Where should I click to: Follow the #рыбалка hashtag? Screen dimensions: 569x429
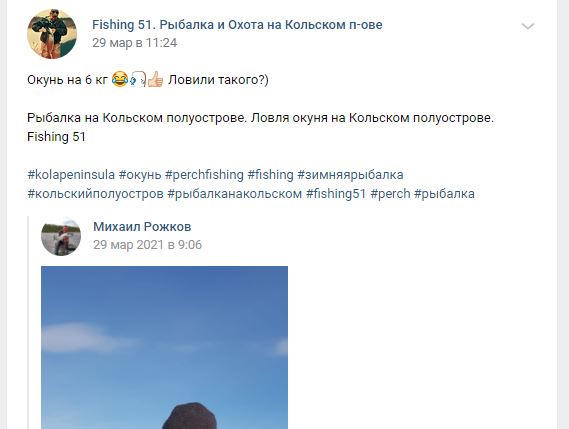[x=444, y=193]
